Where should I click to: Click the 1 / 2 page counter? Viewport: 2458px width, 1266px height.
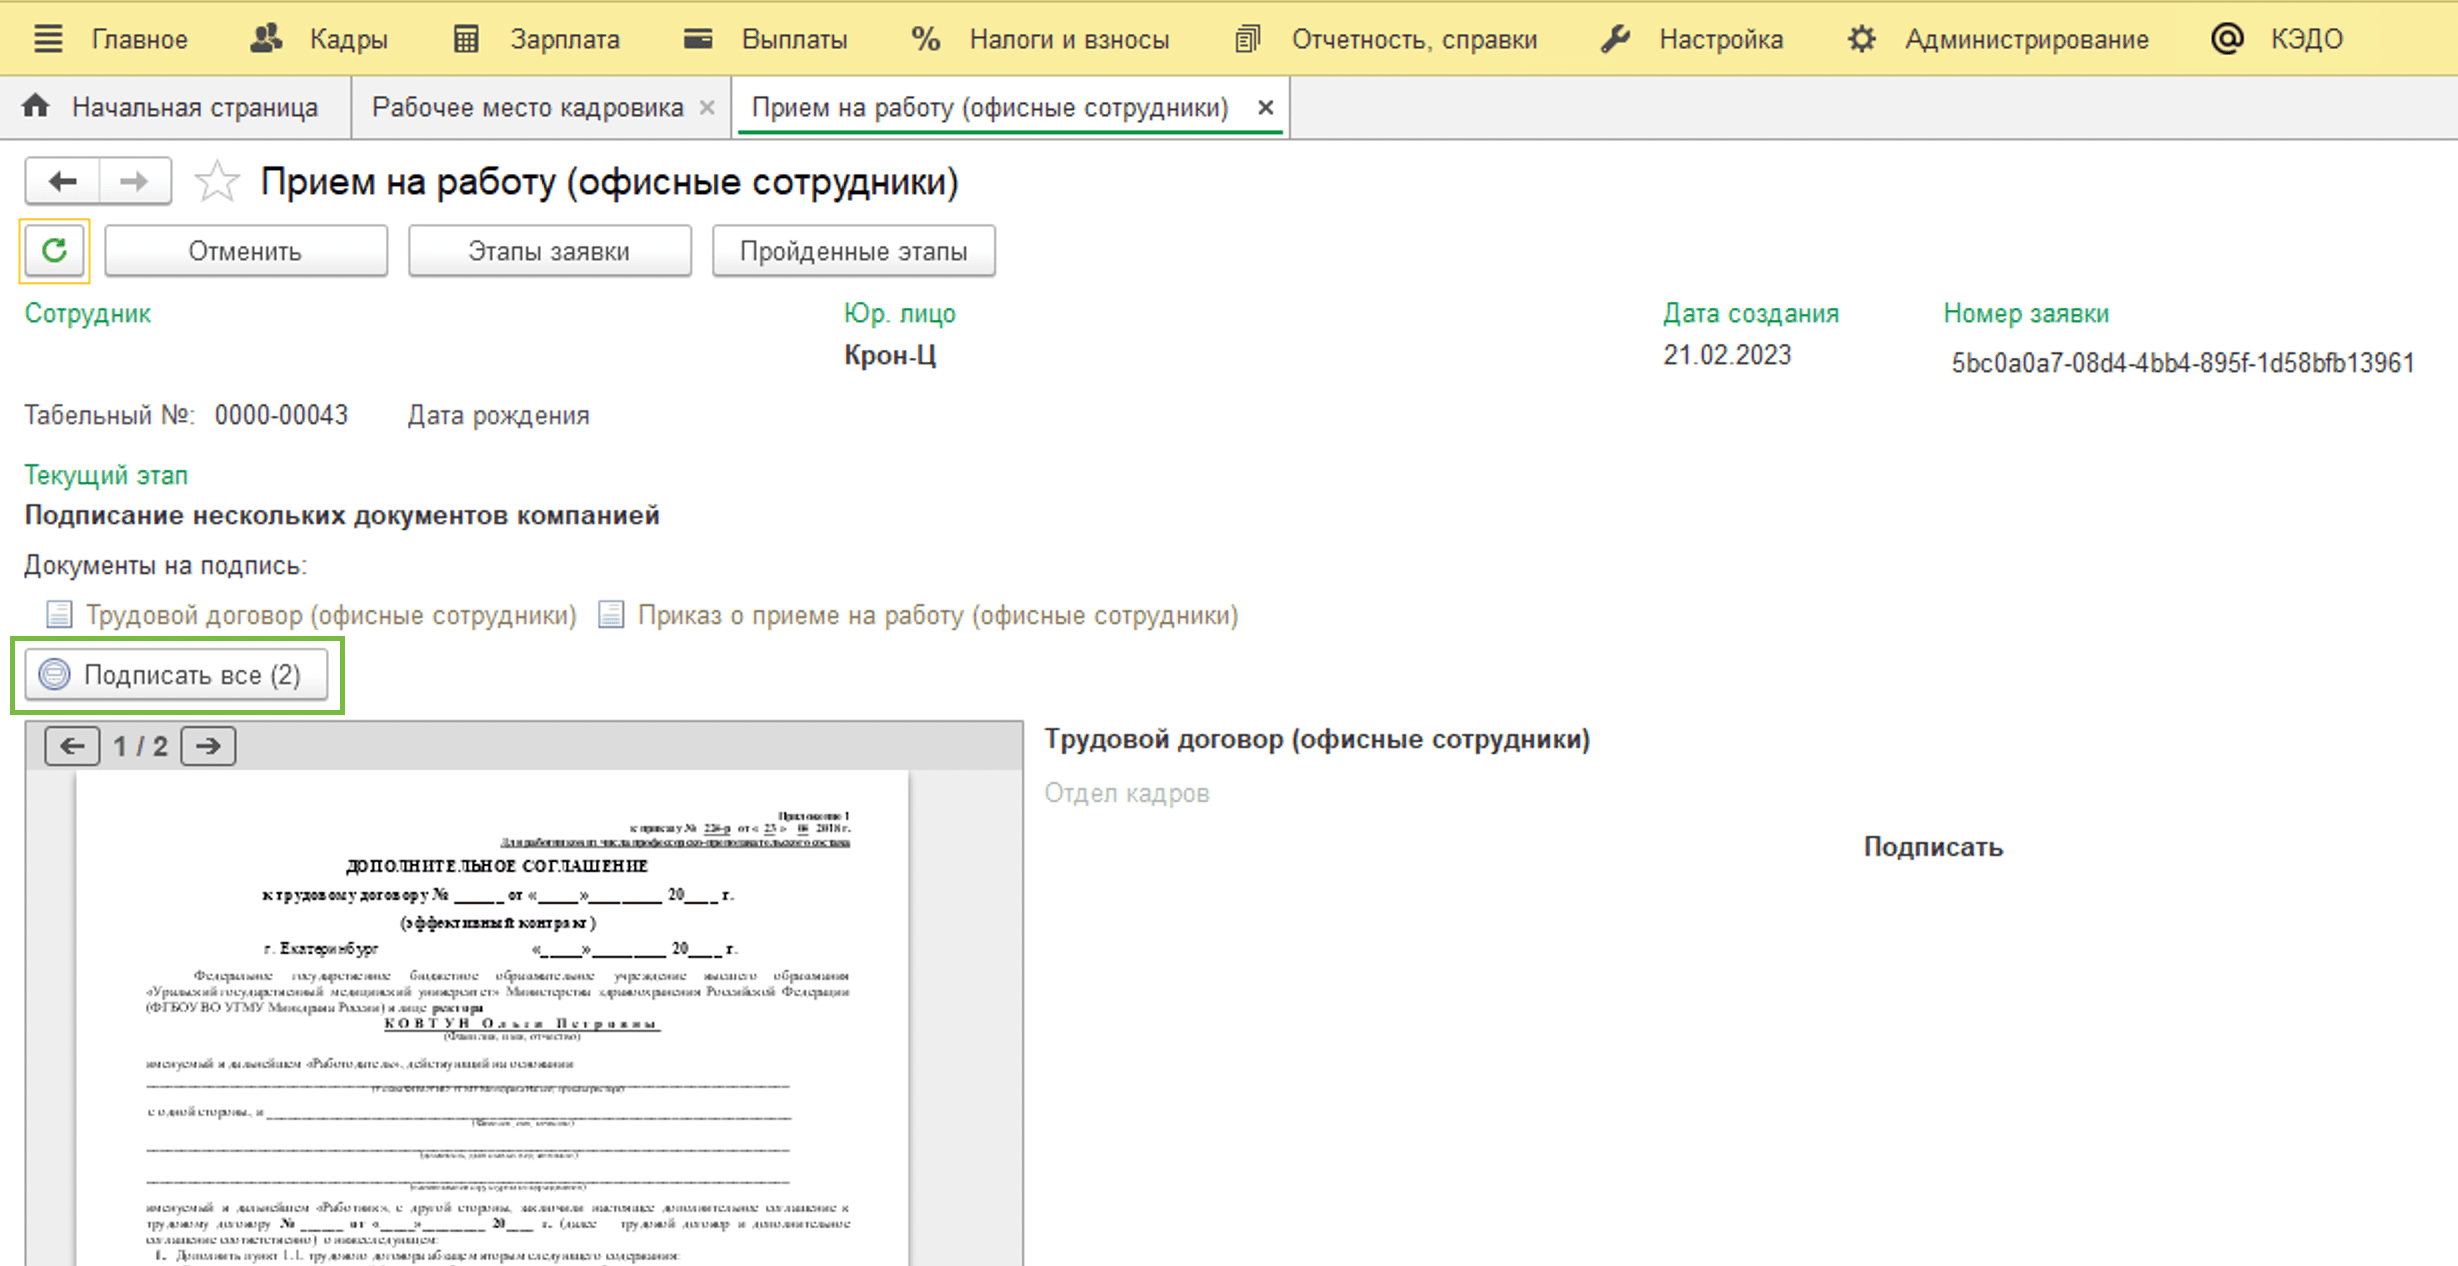(140, 746)
